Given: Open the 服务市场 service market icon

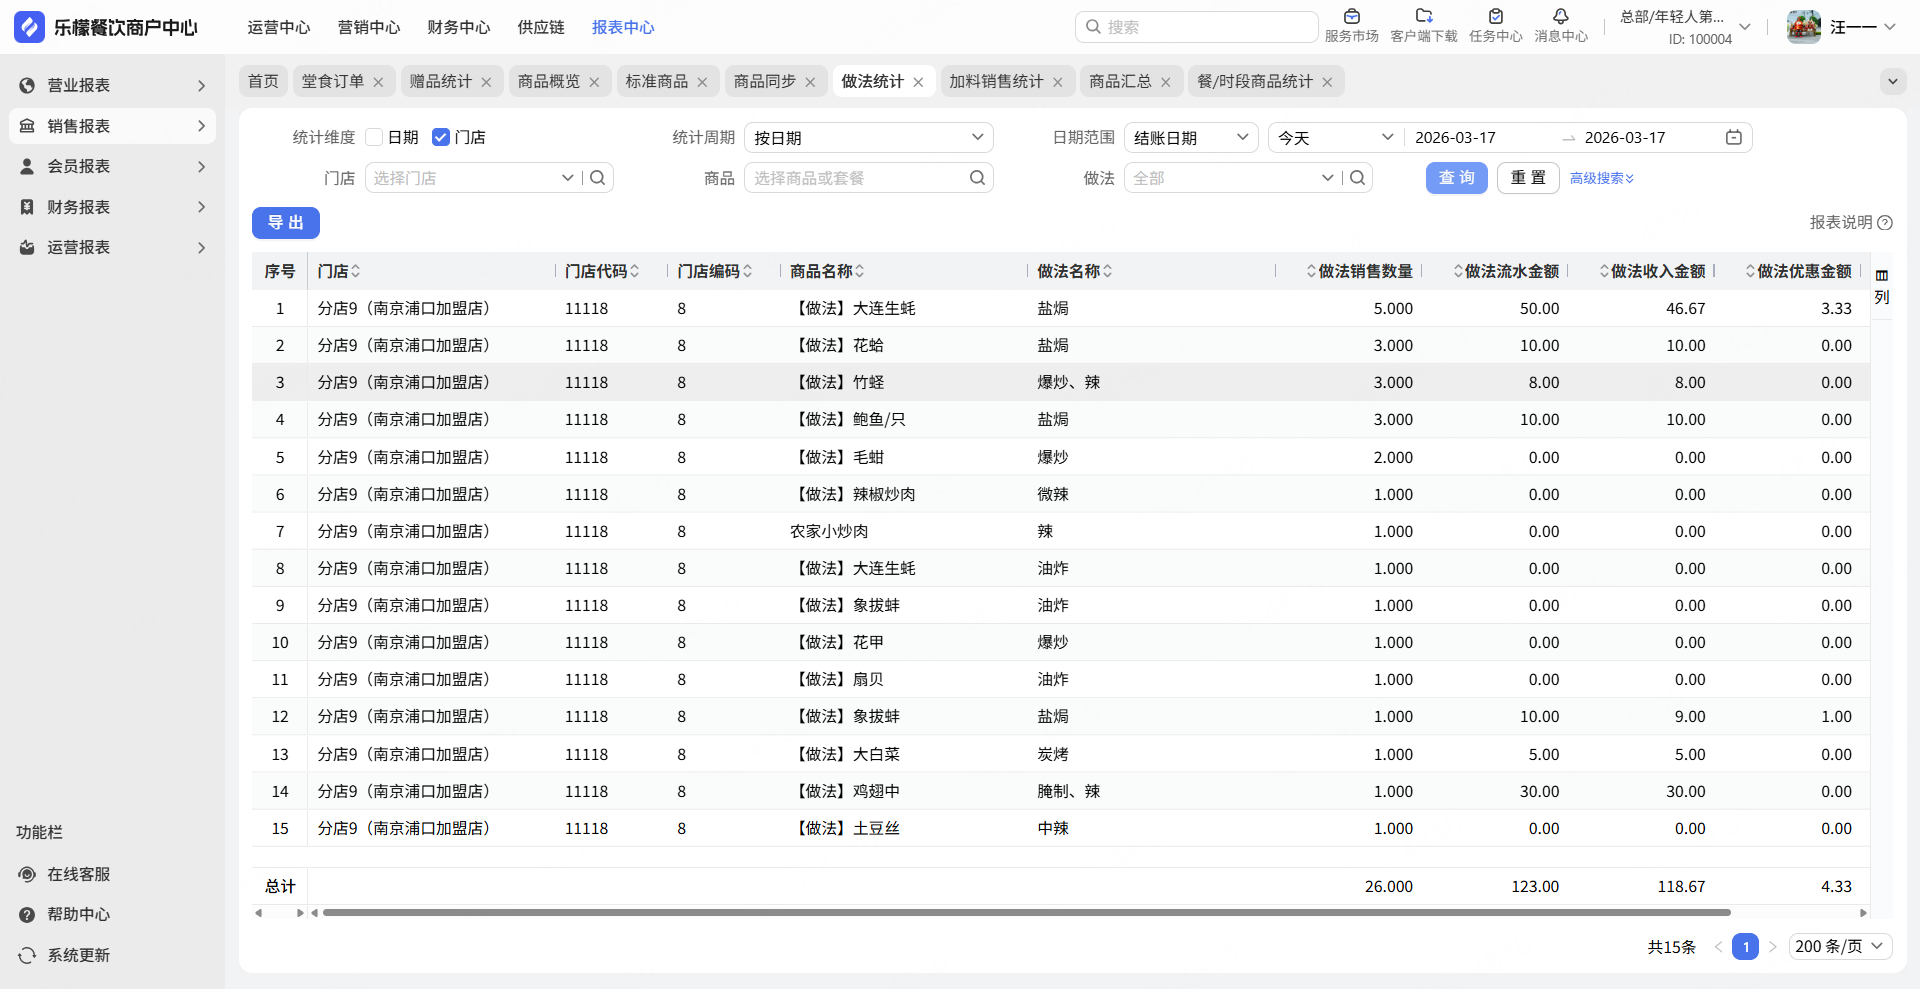Looking at the screenshot, I should coord(1351,17).
